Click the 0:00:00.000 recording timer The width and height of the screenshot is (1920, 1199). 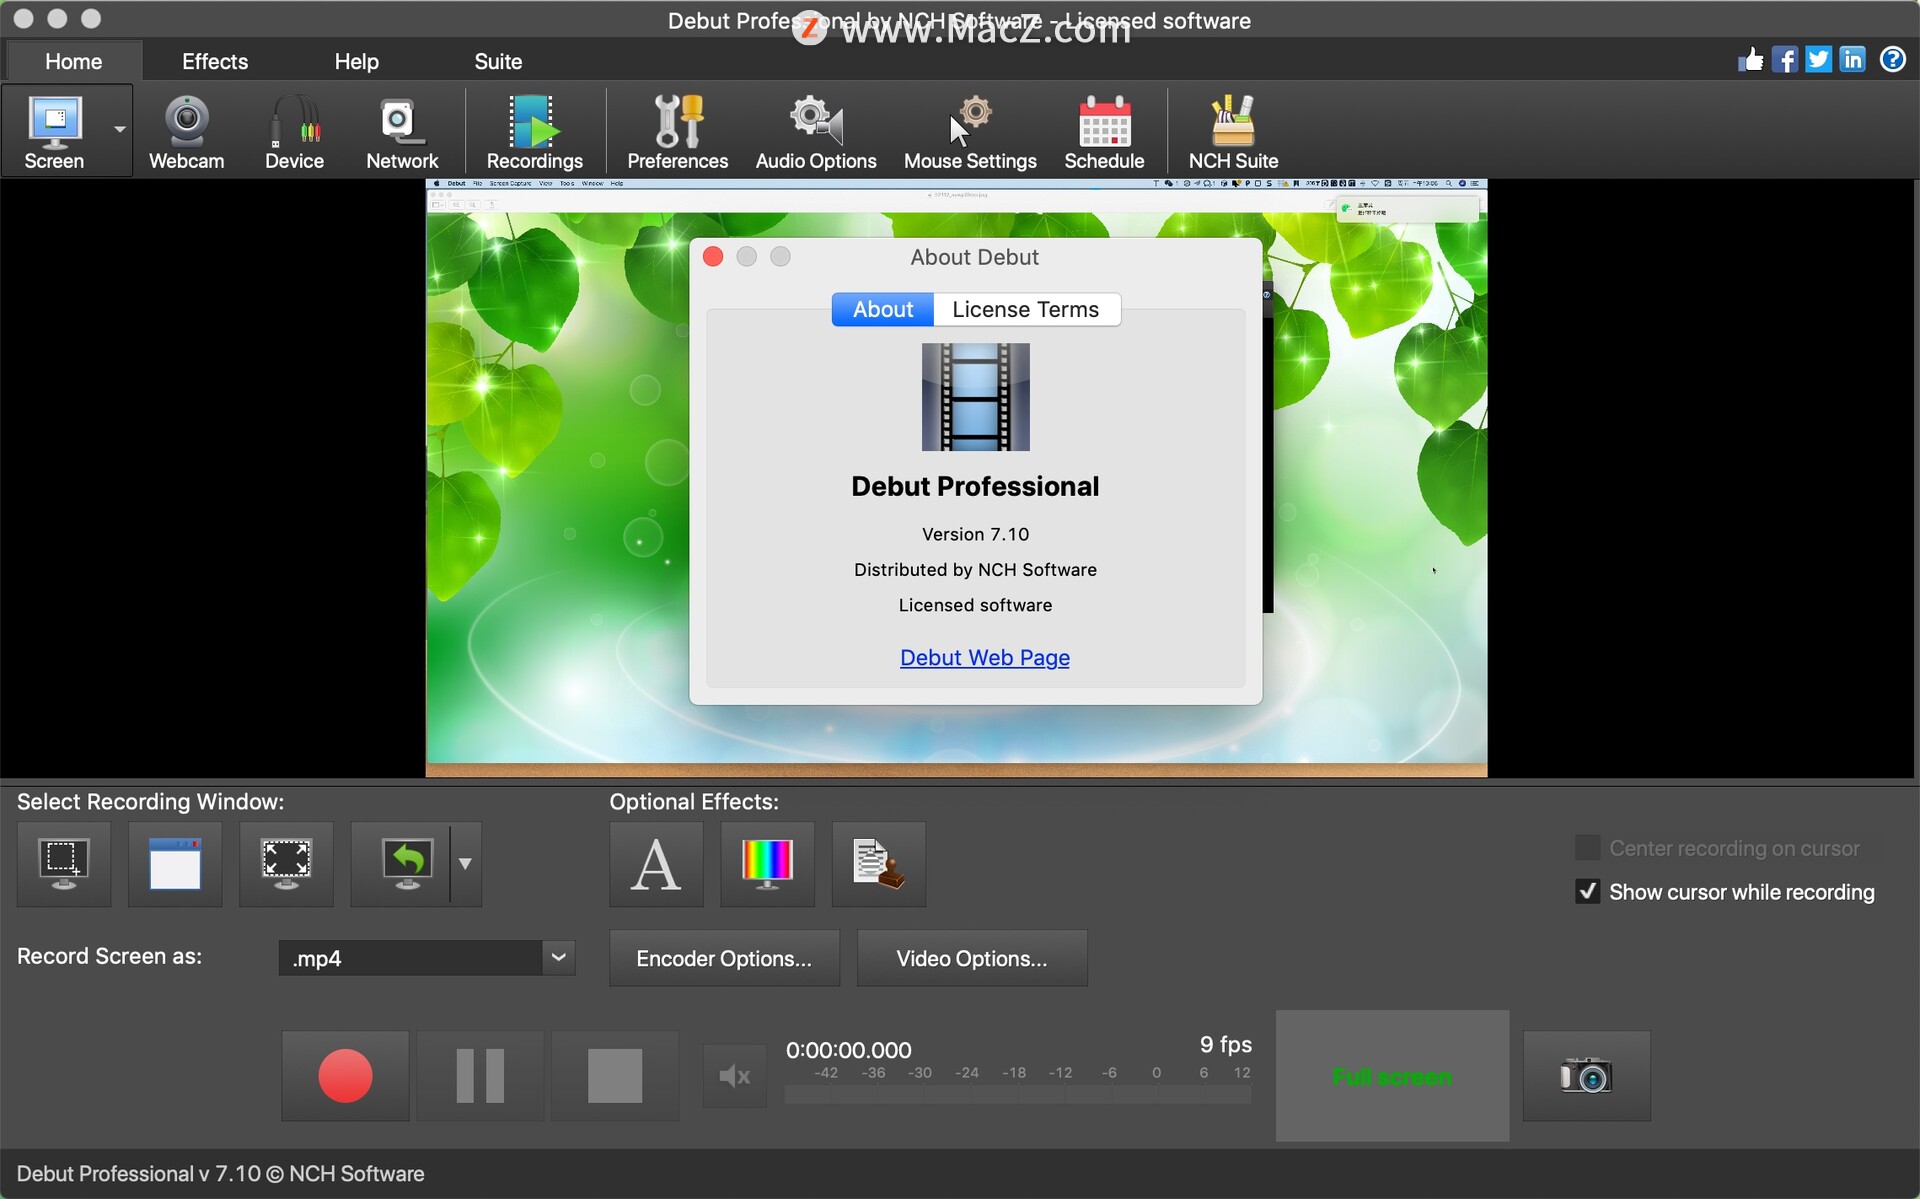(848, 1050)
